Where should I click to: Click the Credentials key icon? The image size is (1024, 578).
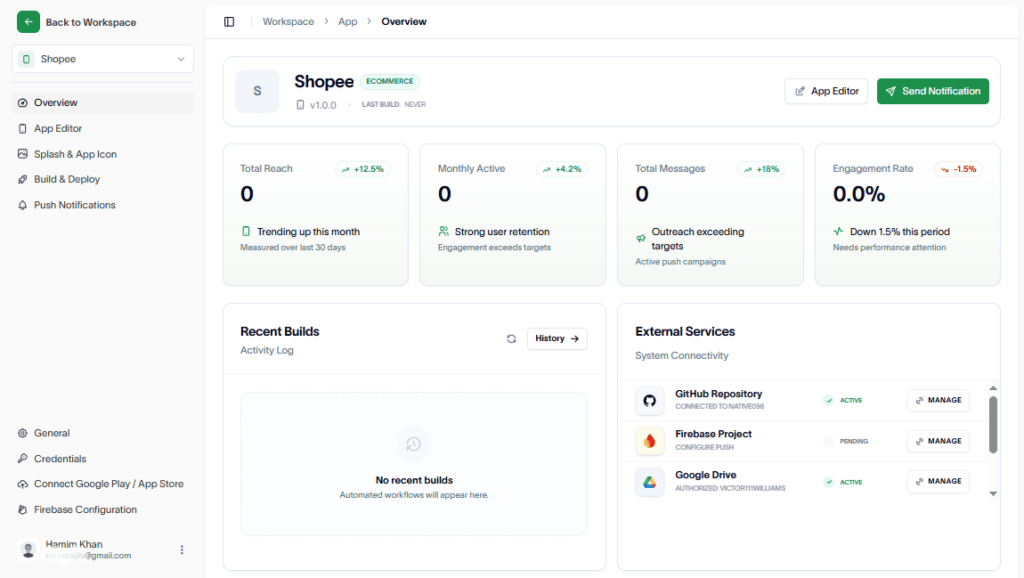tap(23, 458)
